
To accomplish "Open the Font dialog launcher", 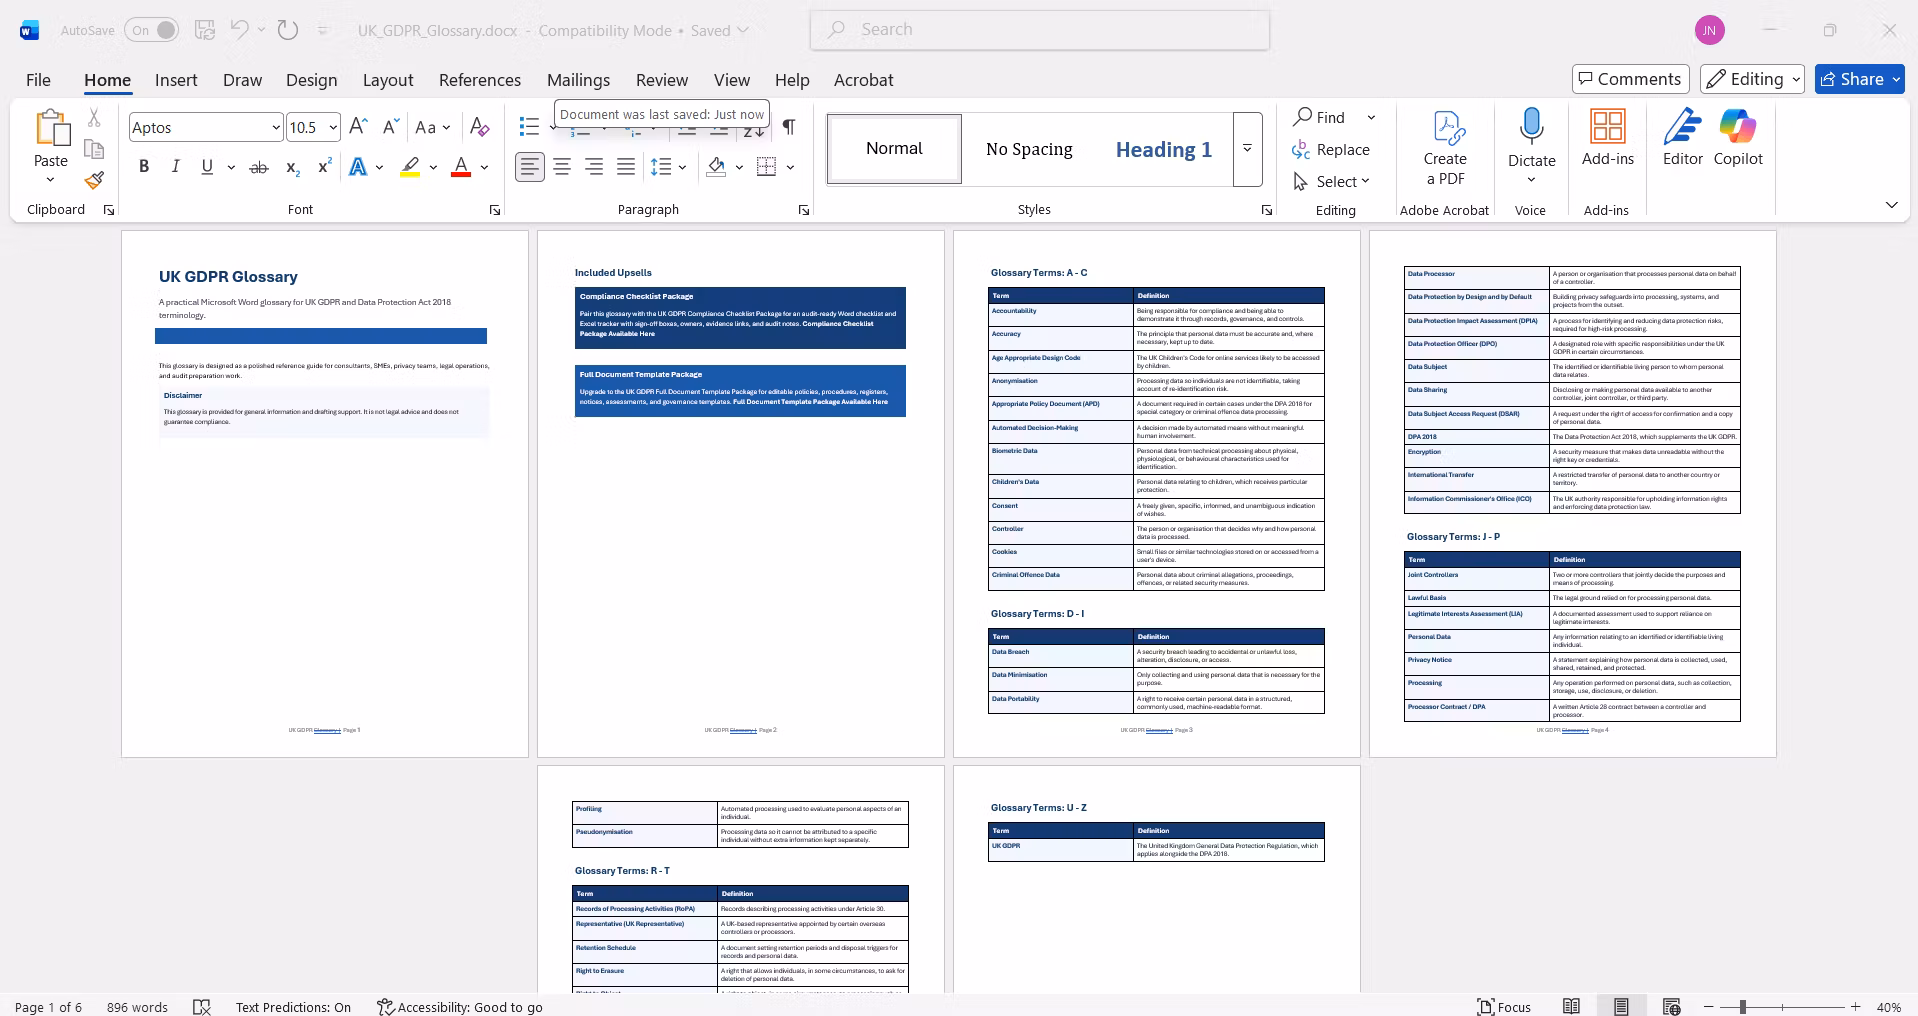I will [495, 210].
